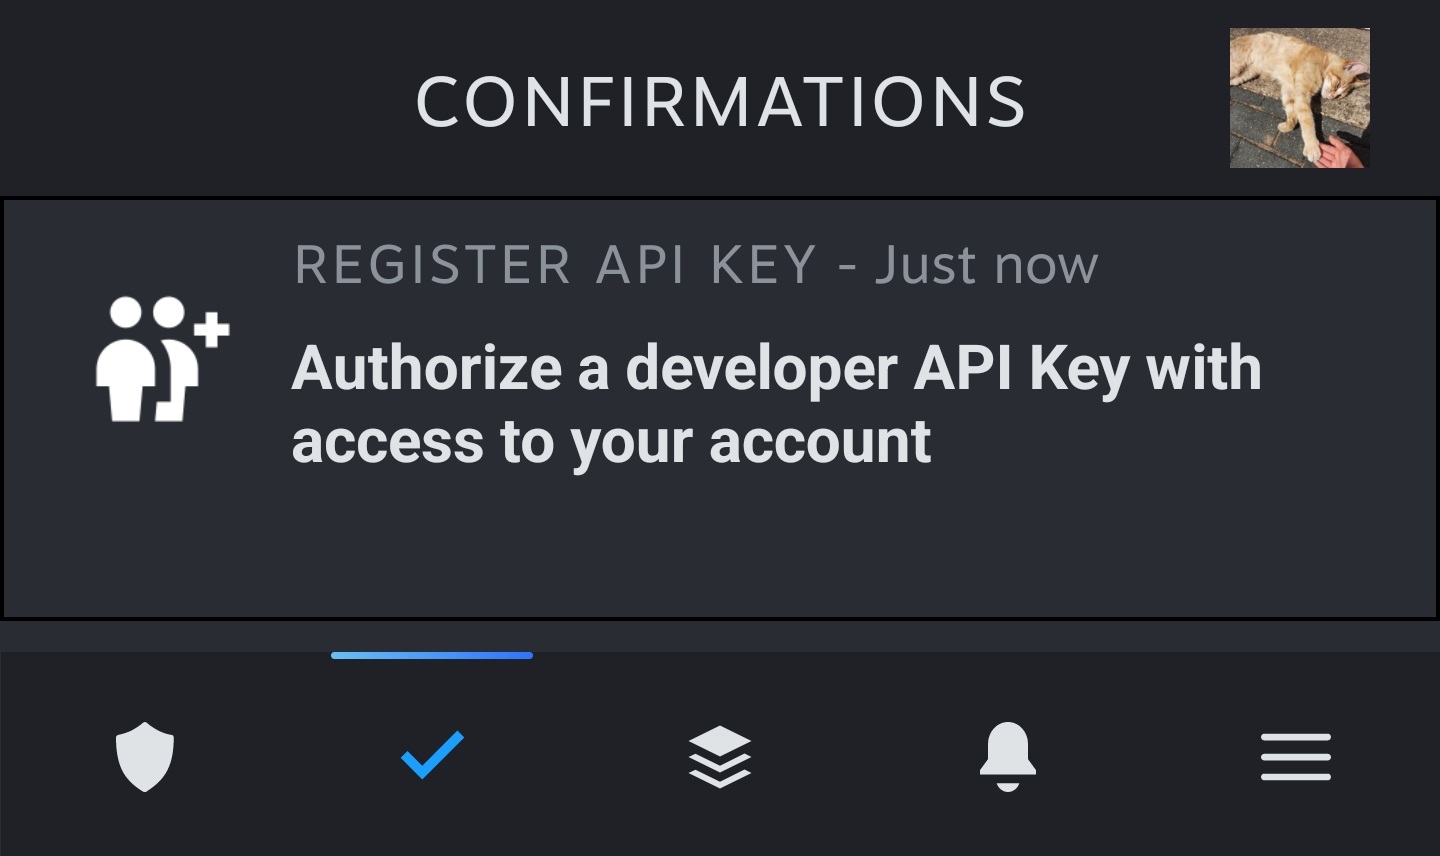Click the blue active tab indicator line

pyautogui.click(x=432, y=655)
